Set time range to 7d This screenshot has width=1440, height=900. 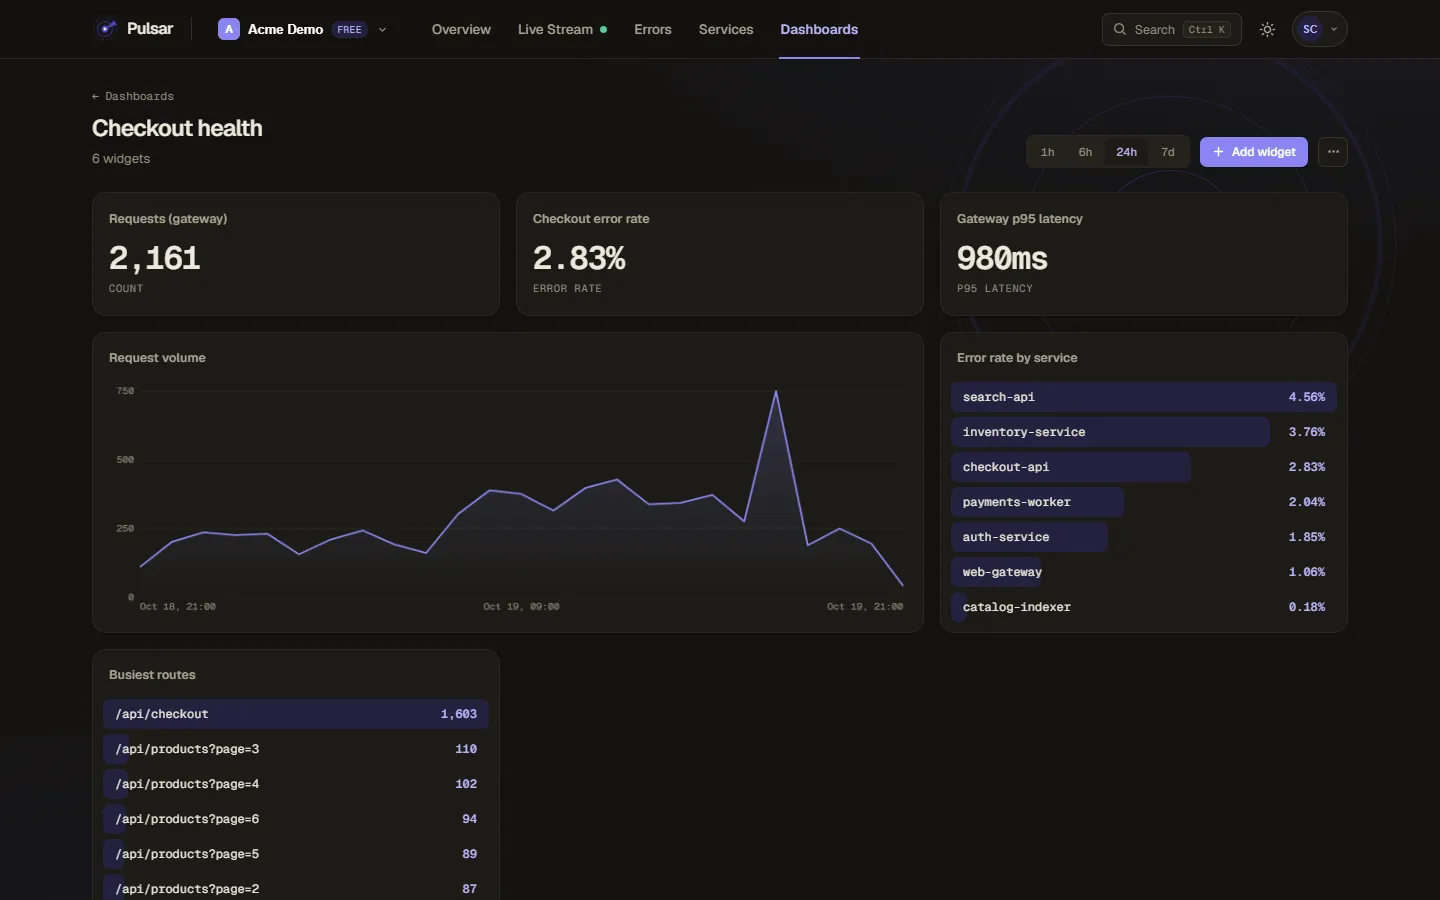tap(1167, 152)
